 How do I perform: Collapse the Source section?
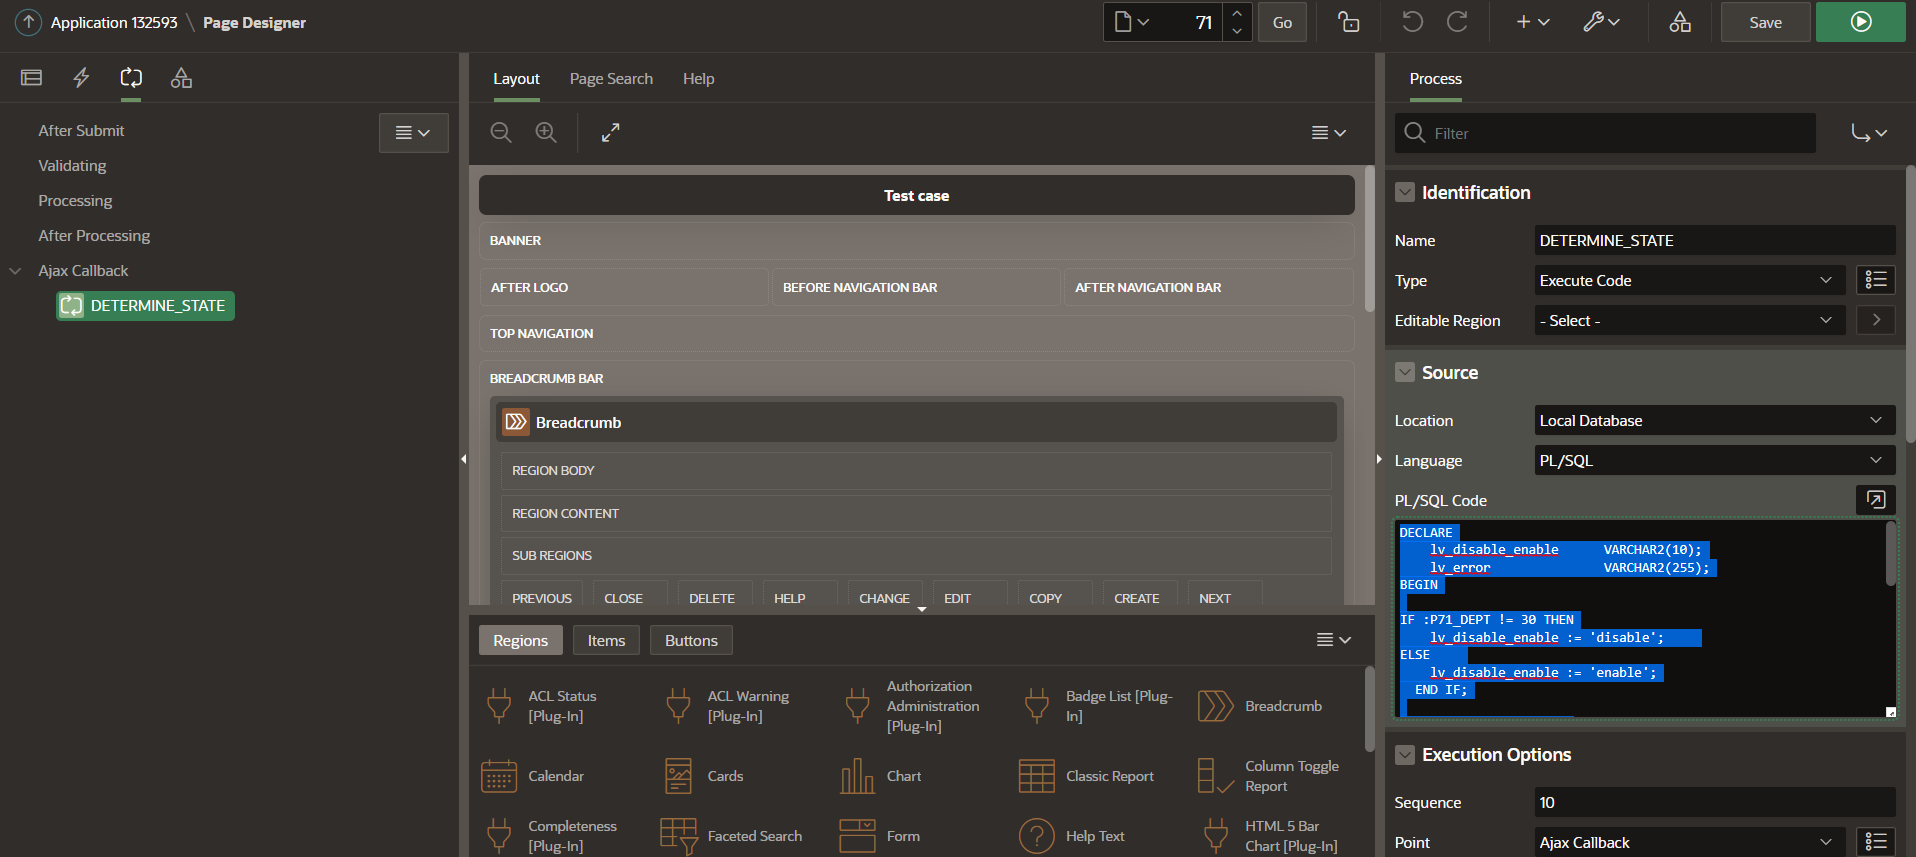coord(1405,372)
